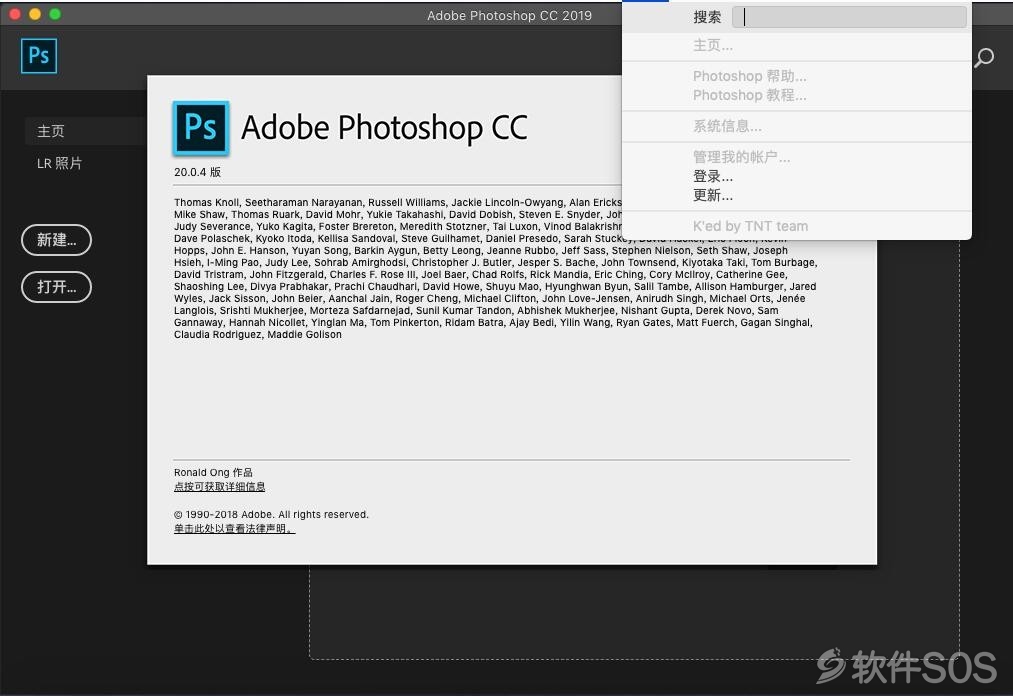Click the Adobe Photoshop CC title text

pyautogui.click(x=384, y=127)
